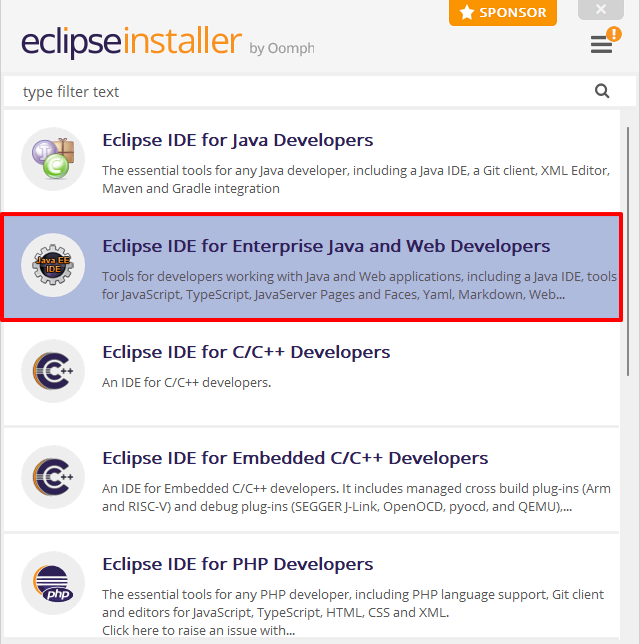The height and width of the screenshot is (644, 640).
Task: Click description about Arm and RISC-V cross build plug-ins
Action: point(356,497)
